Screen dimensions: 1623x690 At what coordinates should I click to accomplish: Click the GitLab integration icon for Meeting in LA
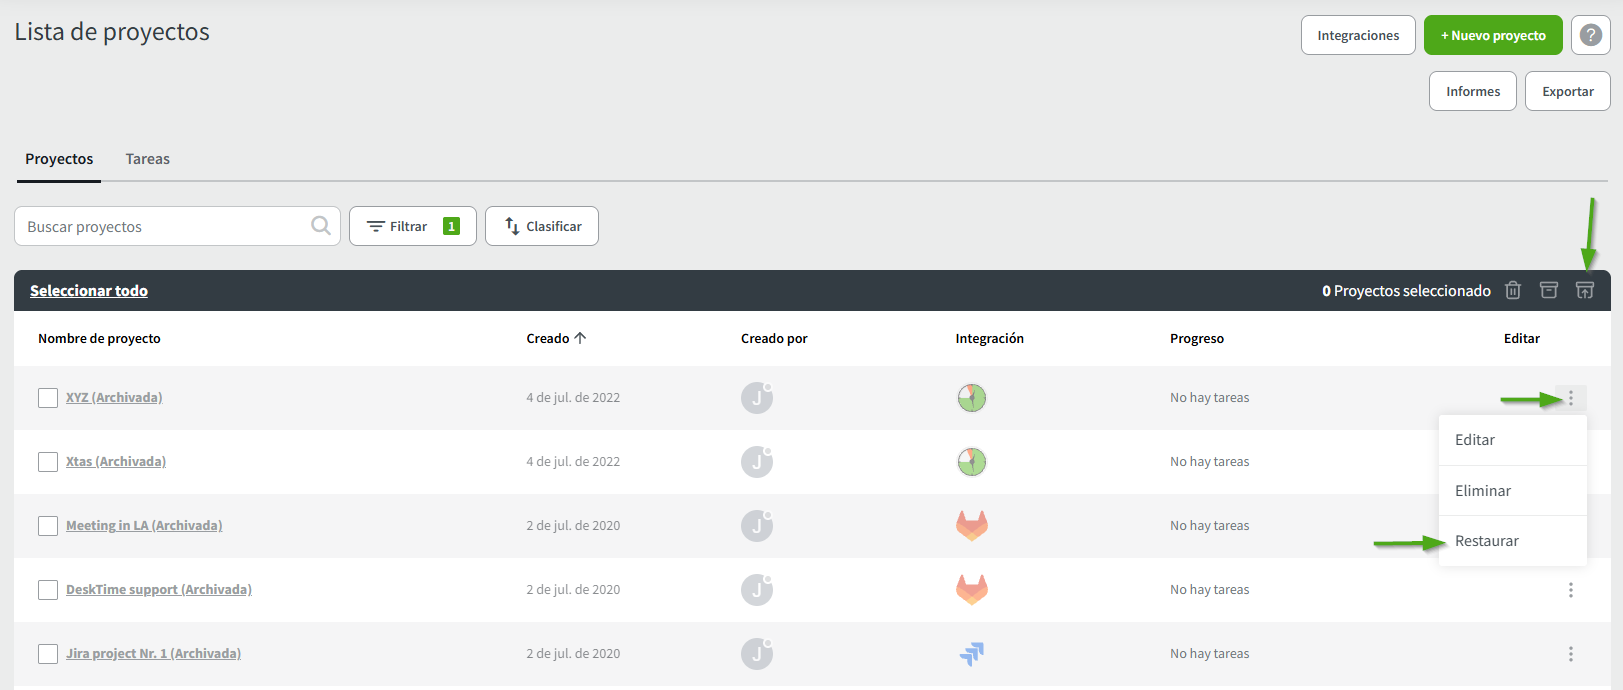(x=971, y=525)
